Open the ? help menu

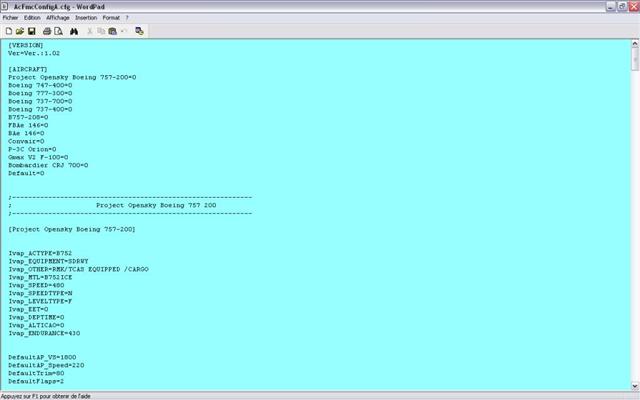[127, 18]
